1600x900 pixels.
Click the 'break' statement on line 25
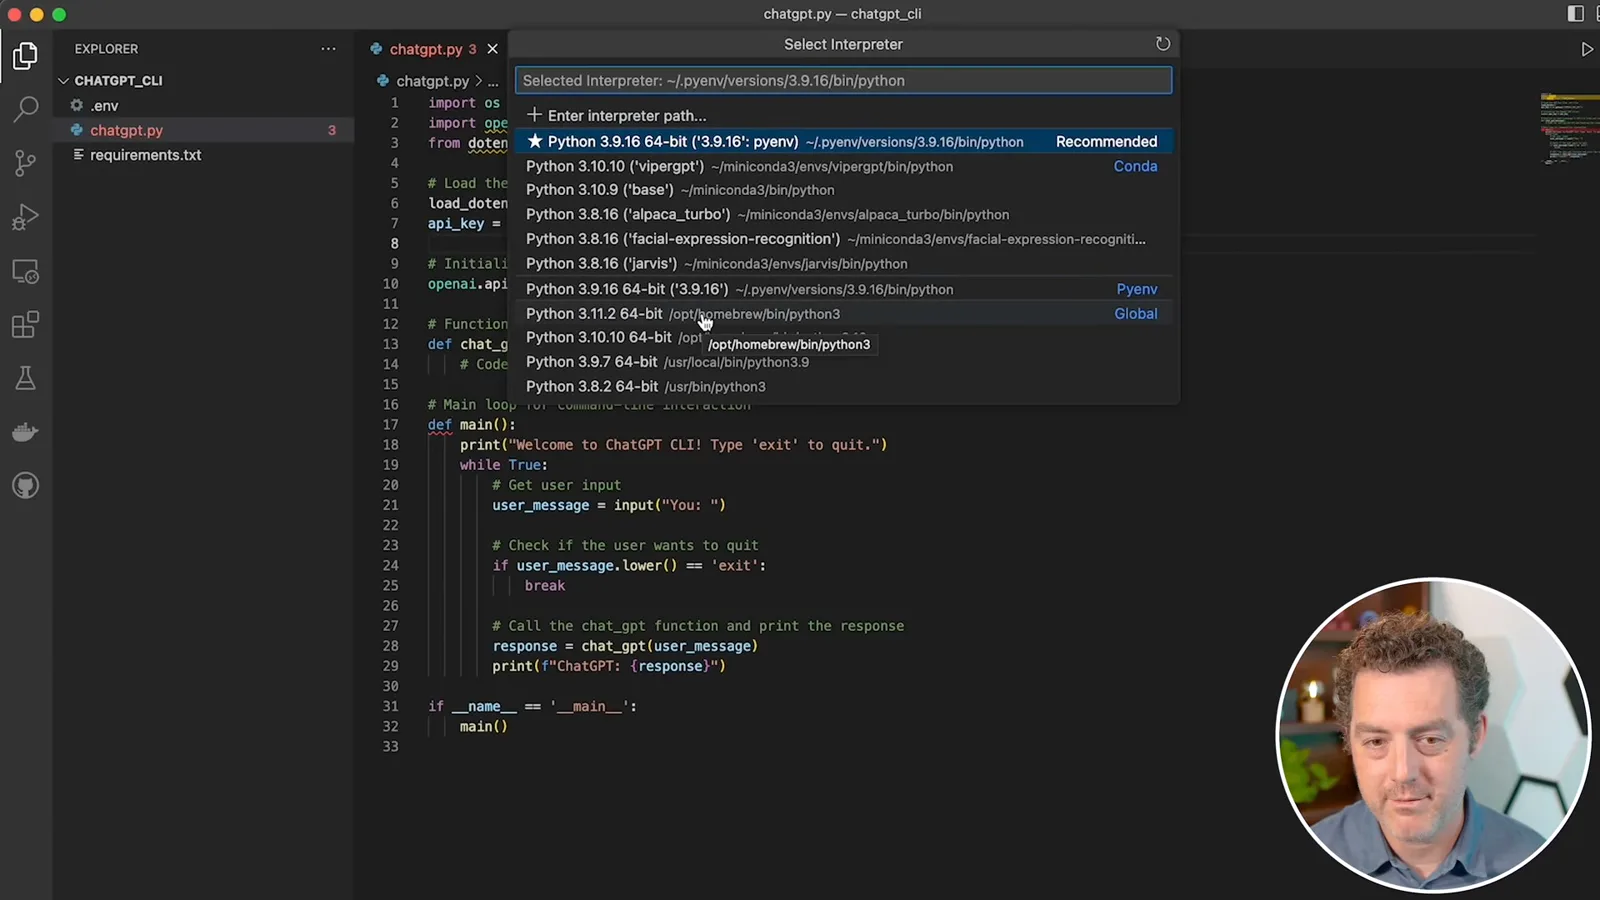[x=545, y=586]
